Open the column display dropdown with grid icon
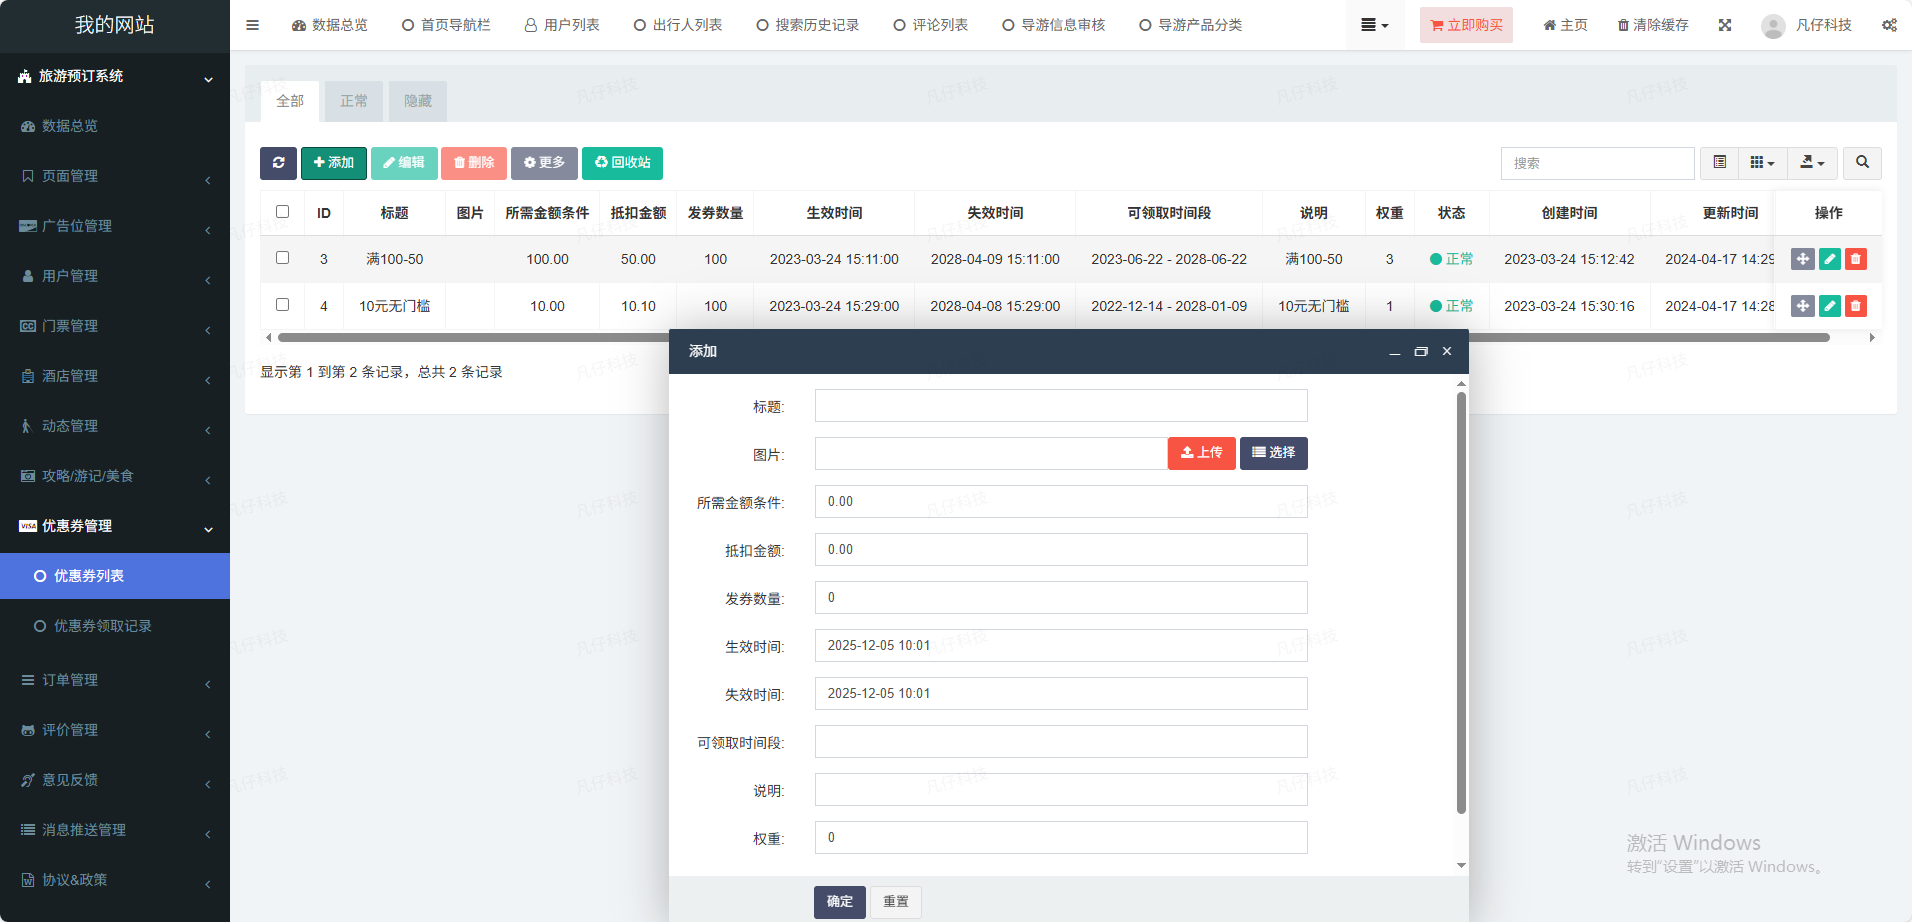Screen dimensions: 1912x922 coord(1762,163)
